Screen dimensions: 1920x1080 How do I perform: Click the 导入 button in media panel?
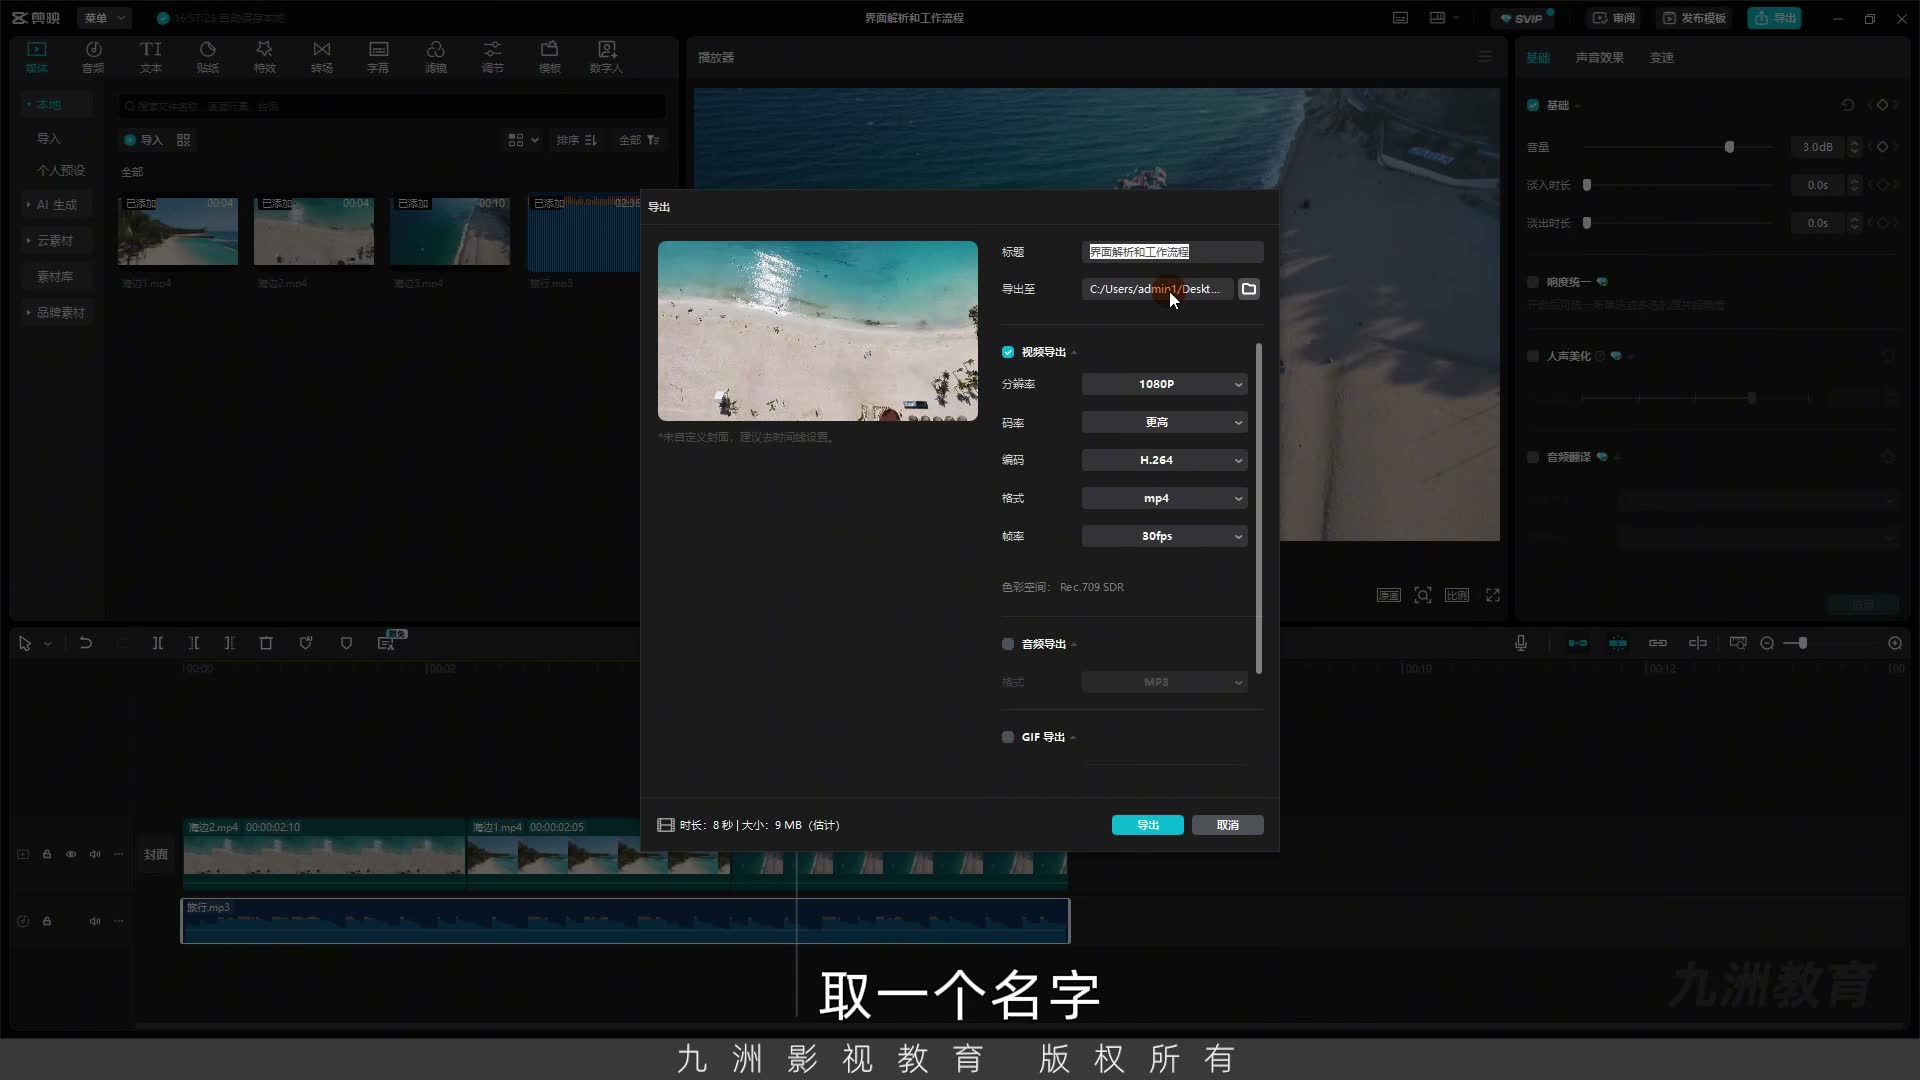[143, 140]
